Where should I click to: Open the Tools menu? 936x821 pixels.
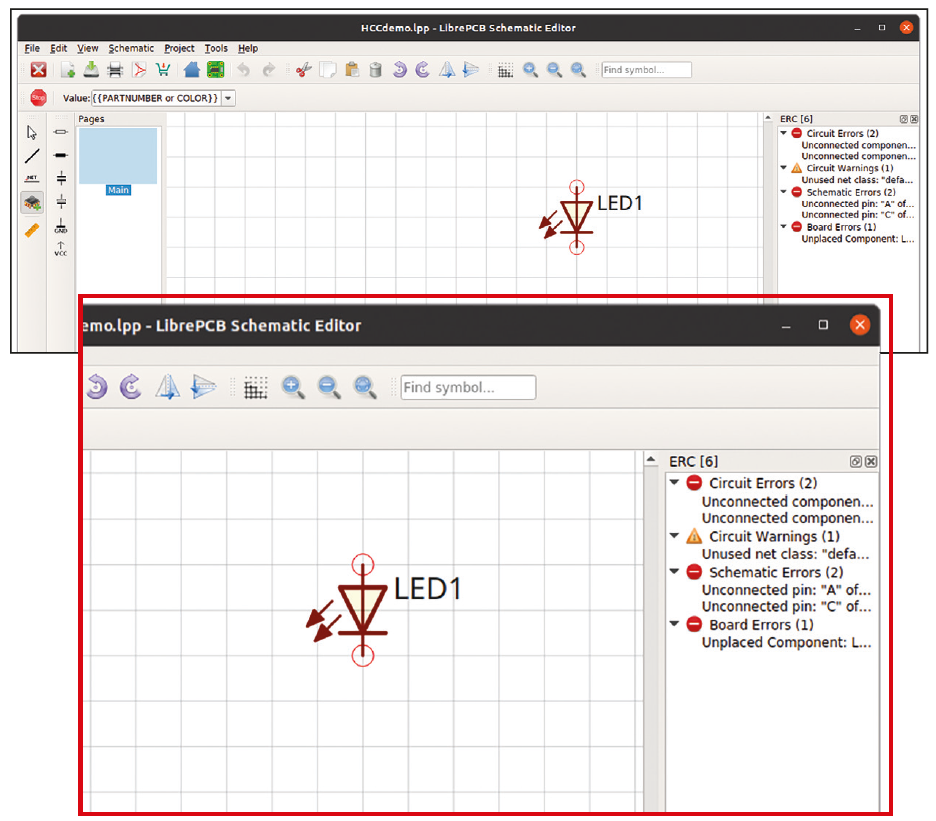[x=216, y=48]
